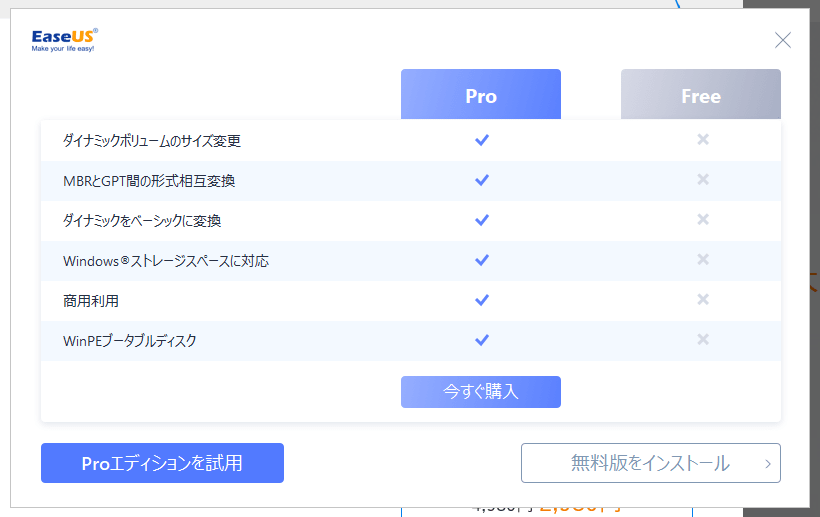Click Pro checkmark for 商用利用
820x517 pixels.
482,300
